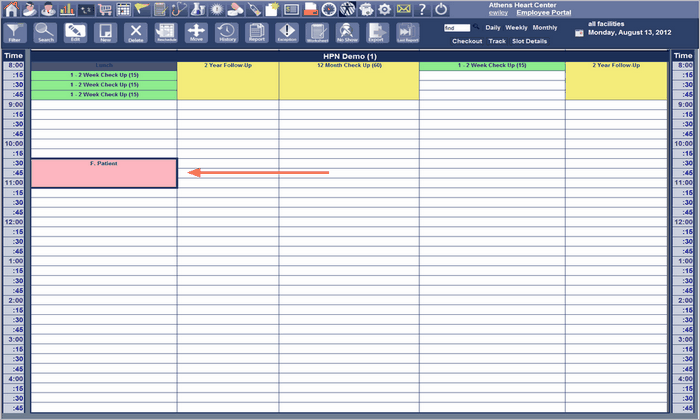Viewport: 700px width, 420px height.
Task: Open appointment History
Action: [227, 32]
